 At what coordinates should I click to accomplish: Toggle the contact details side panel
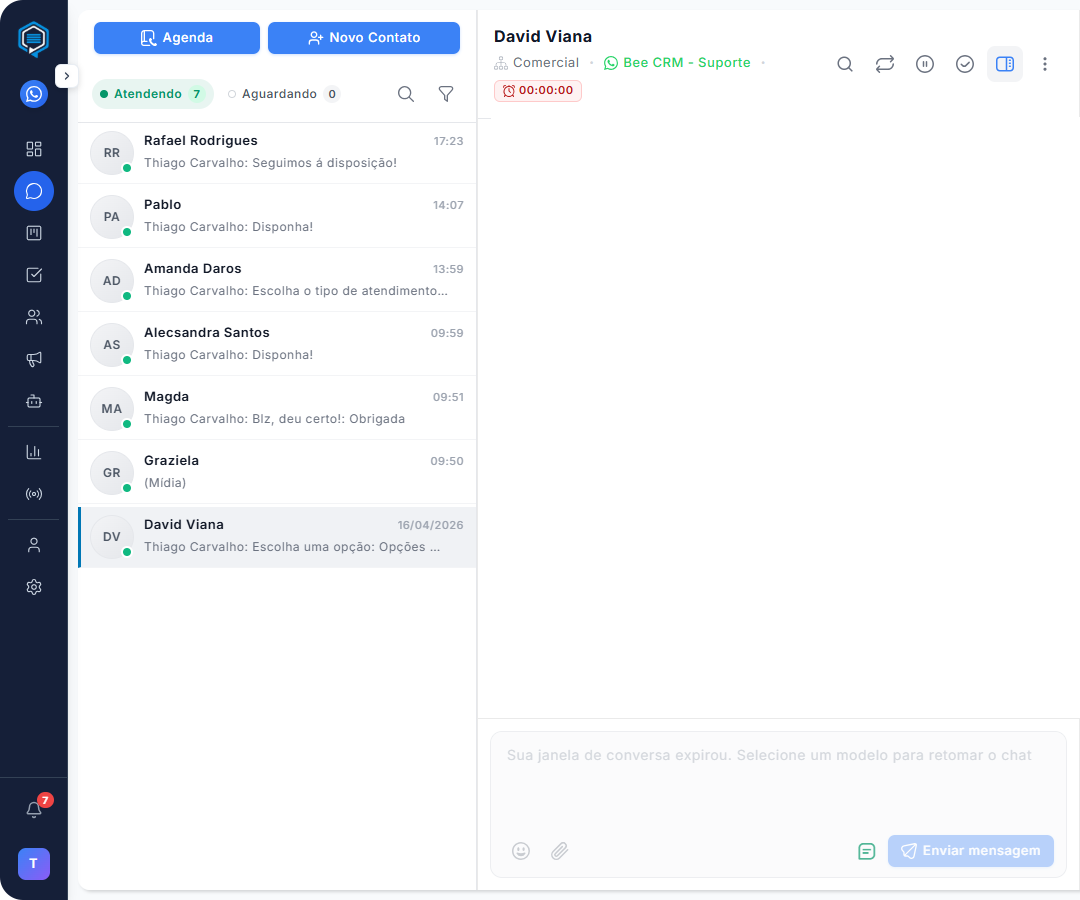click(1005, 64)
